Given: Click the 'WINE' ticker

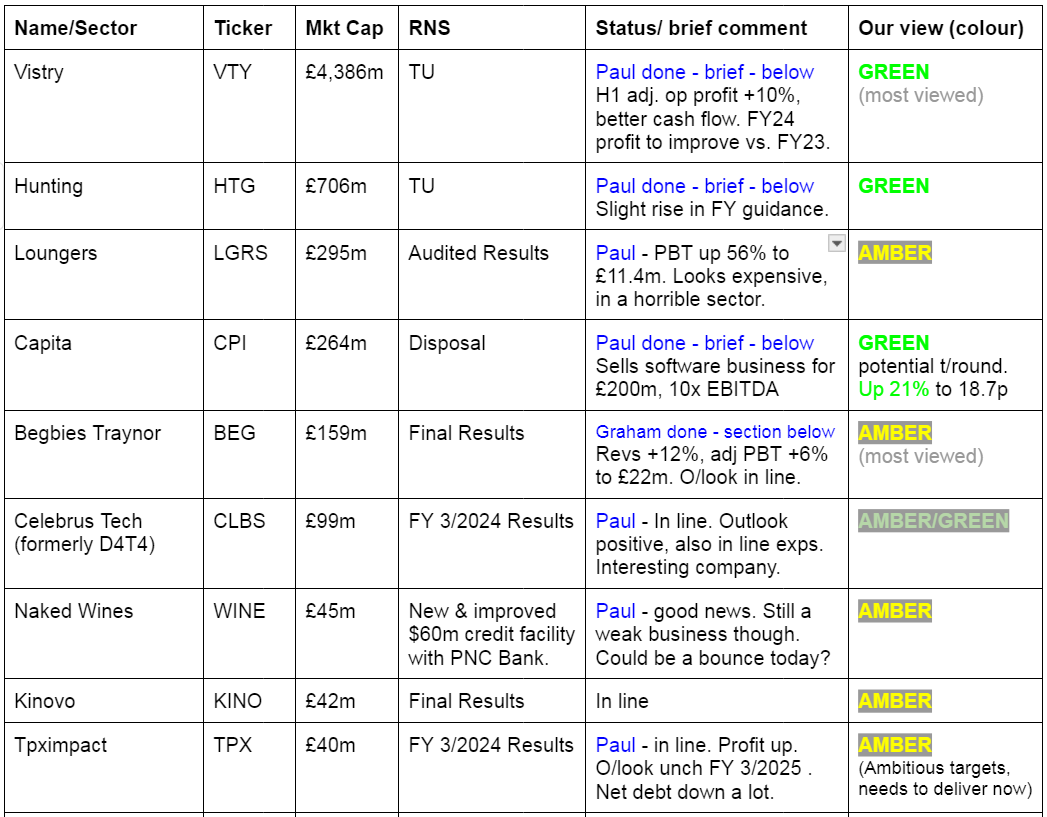Looking at the screenshot, I should point(239,611).
